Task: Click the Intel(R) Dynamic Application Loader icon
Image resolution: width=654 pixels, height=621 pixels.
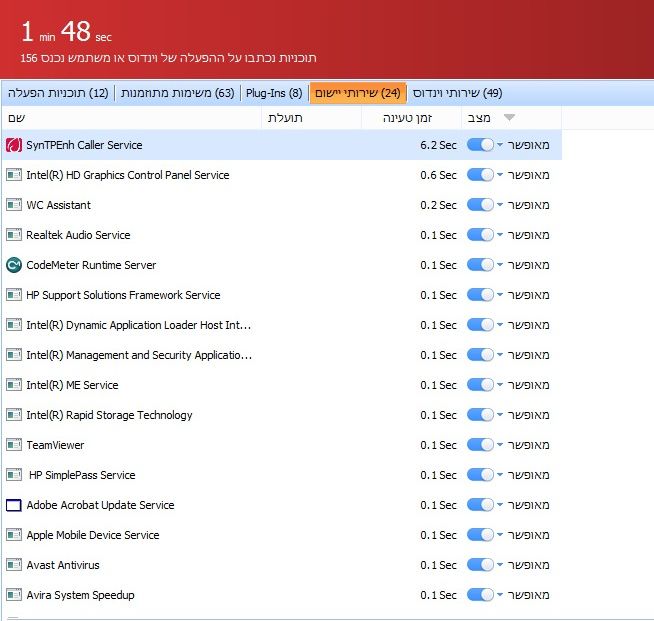Action: (x=14, y=325)
